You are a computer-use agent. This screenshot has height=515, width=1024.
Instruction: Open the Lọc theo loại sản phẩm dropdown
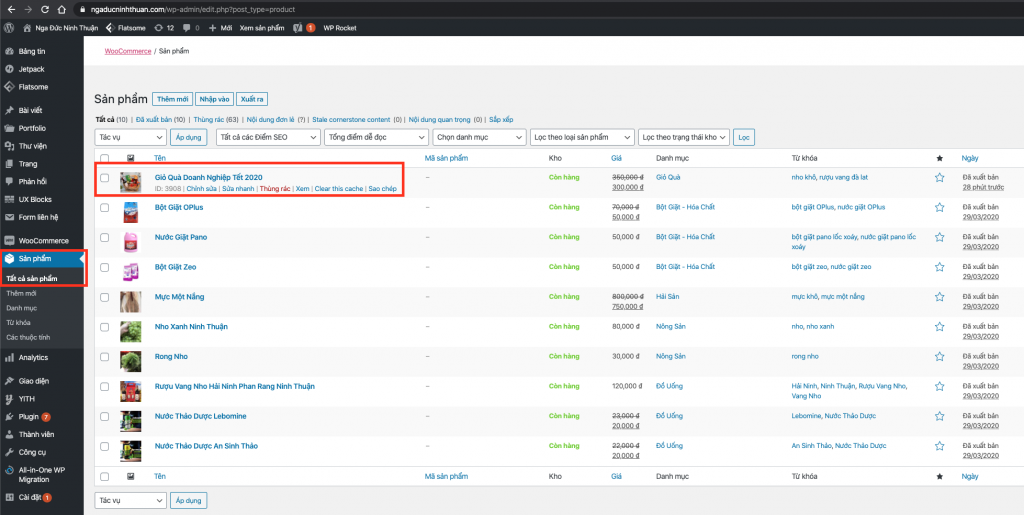[x=582, y=137]
